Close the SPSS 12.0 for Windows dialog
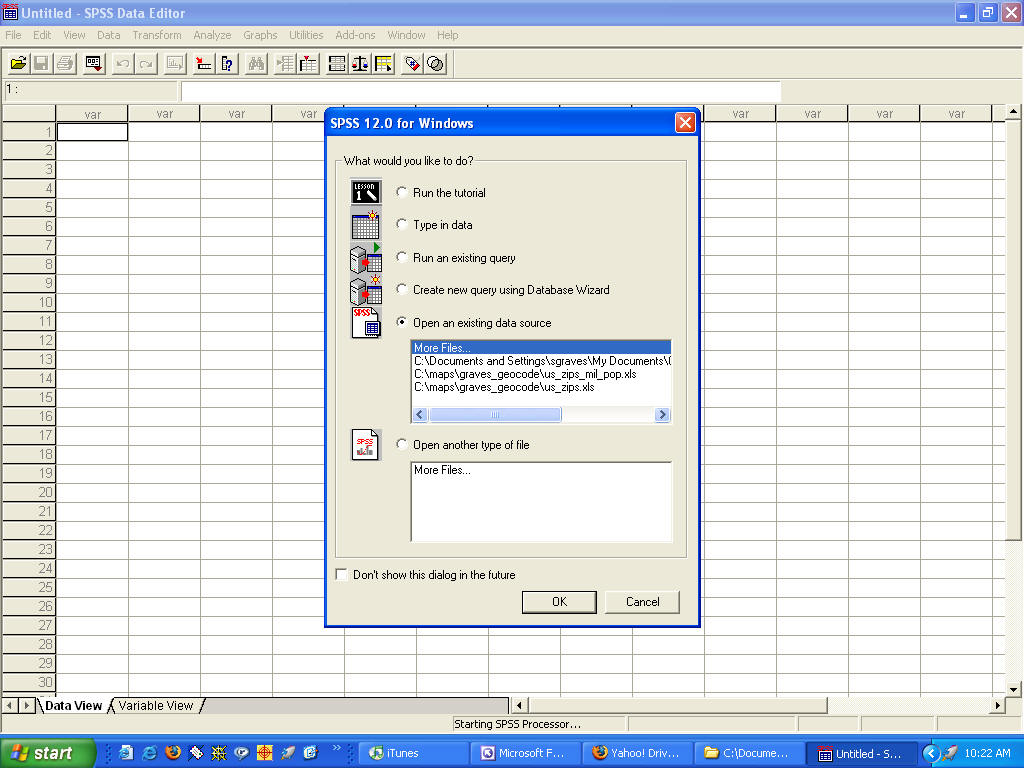1024x768 pixels. point(684,123)
